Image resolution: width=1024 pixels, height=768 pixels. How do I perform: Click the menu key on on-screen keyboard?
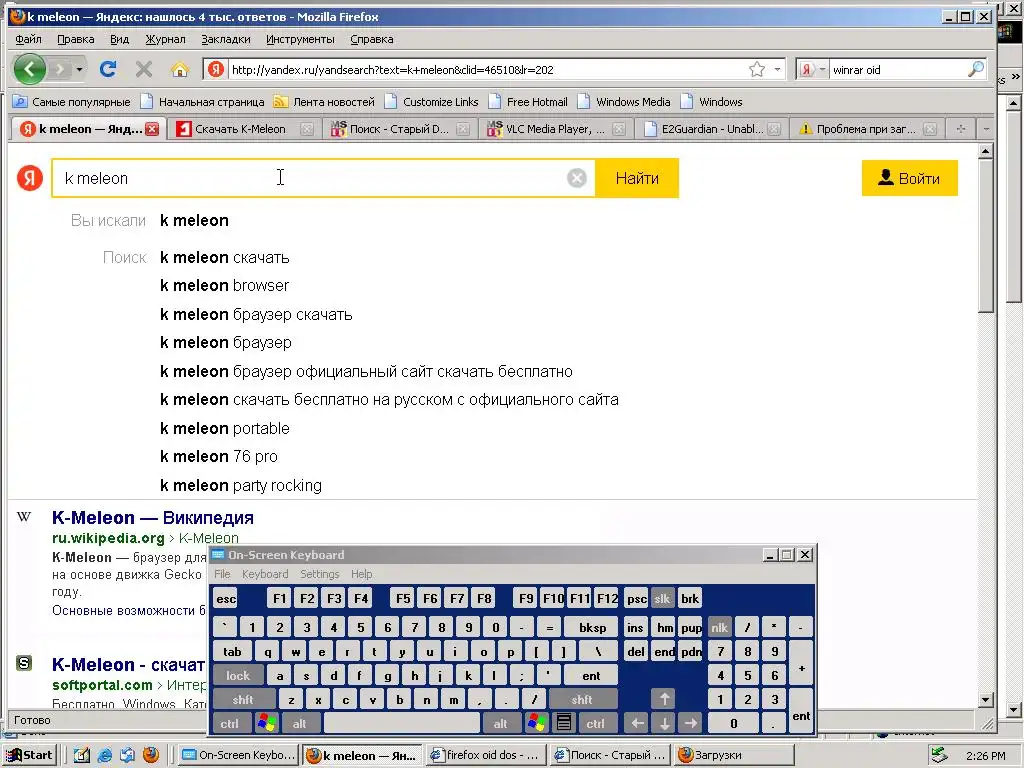click(x=564, y=724)
